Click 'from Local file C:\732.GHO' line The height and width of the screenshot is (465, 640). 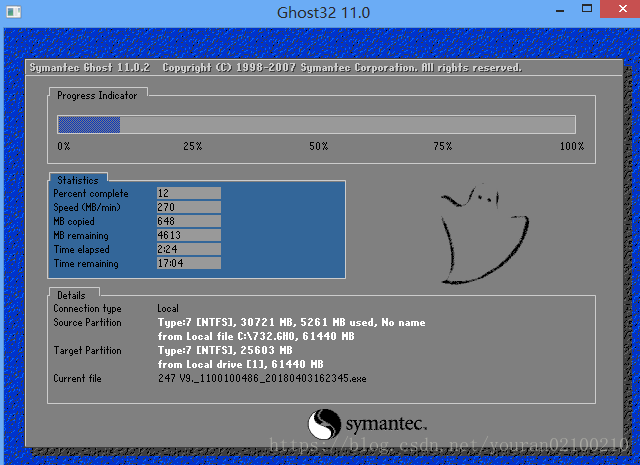tap(256, 336)
